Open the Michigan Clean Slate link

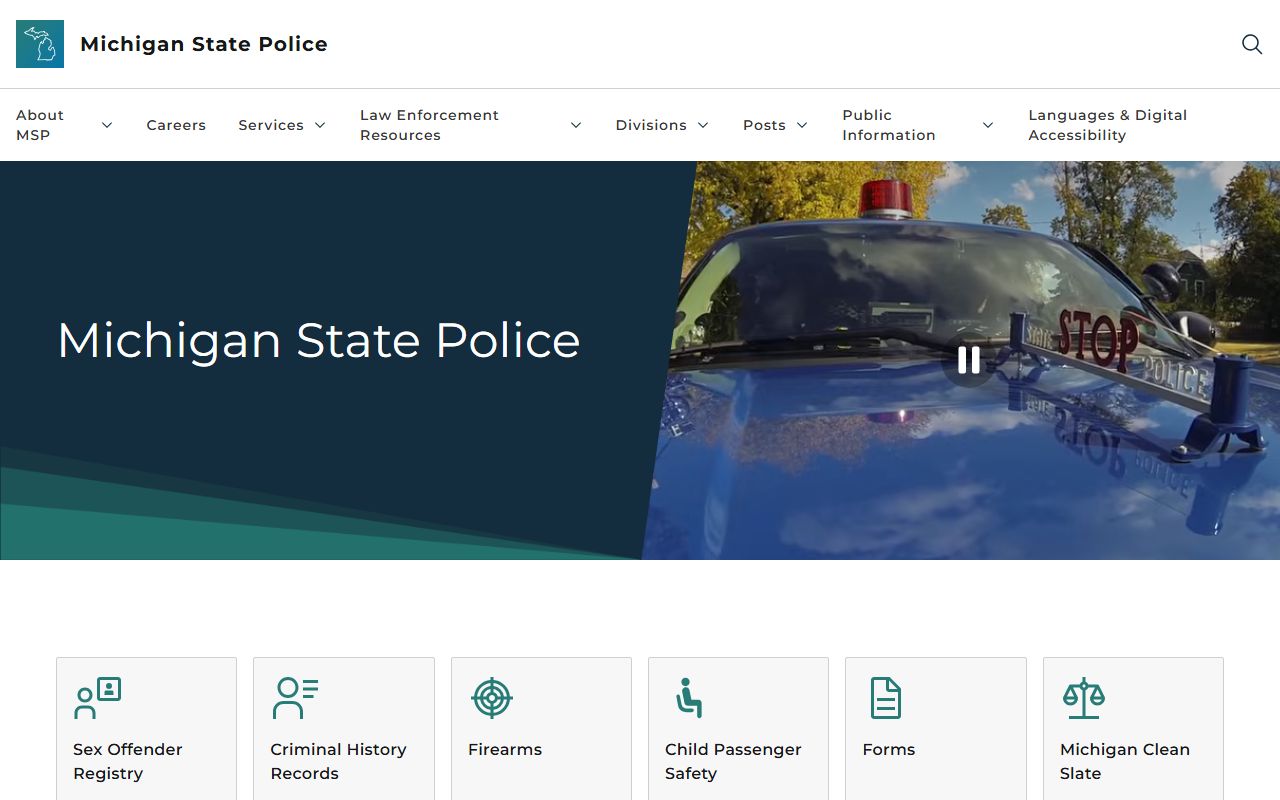tap(1125, 761)
